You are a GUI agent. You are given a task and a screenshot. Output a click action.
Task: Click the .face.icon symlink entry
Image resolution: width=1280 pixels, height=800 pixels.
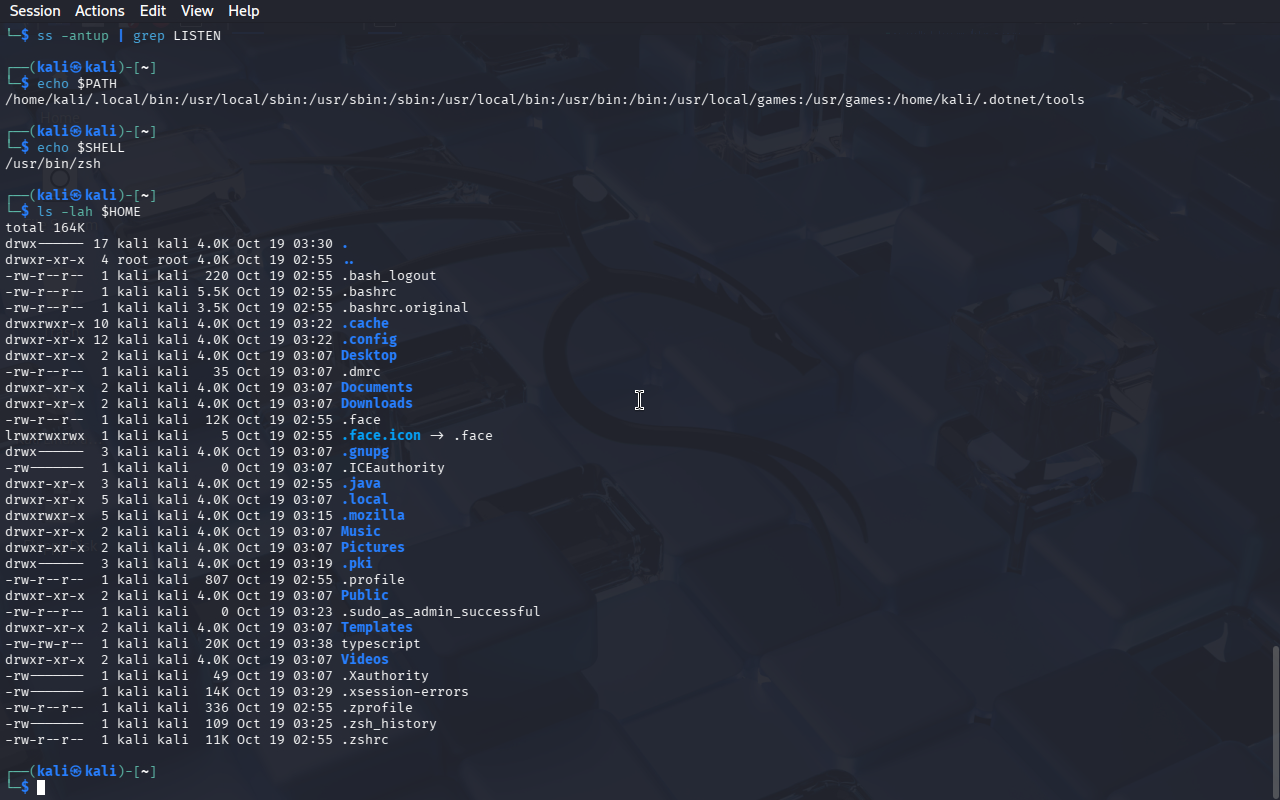coord(380,436)
